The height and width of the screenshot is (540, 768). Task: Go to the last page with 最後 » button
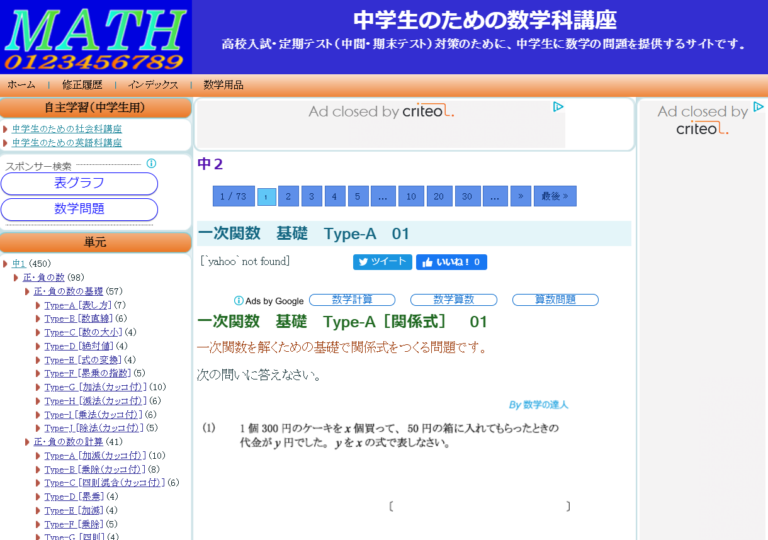555,196
